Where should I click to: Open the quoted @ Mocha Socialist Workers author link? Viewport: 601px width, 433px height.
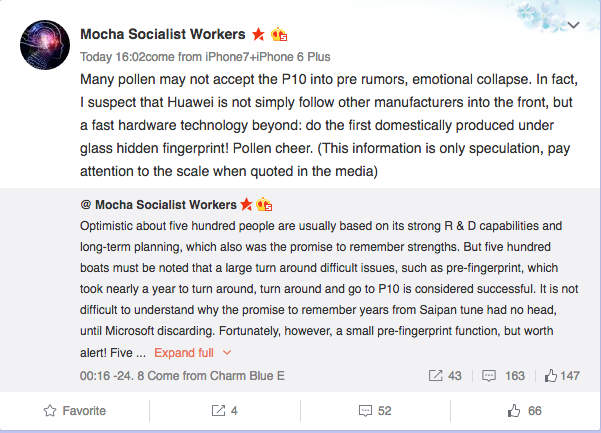click(x=164, y=204)
